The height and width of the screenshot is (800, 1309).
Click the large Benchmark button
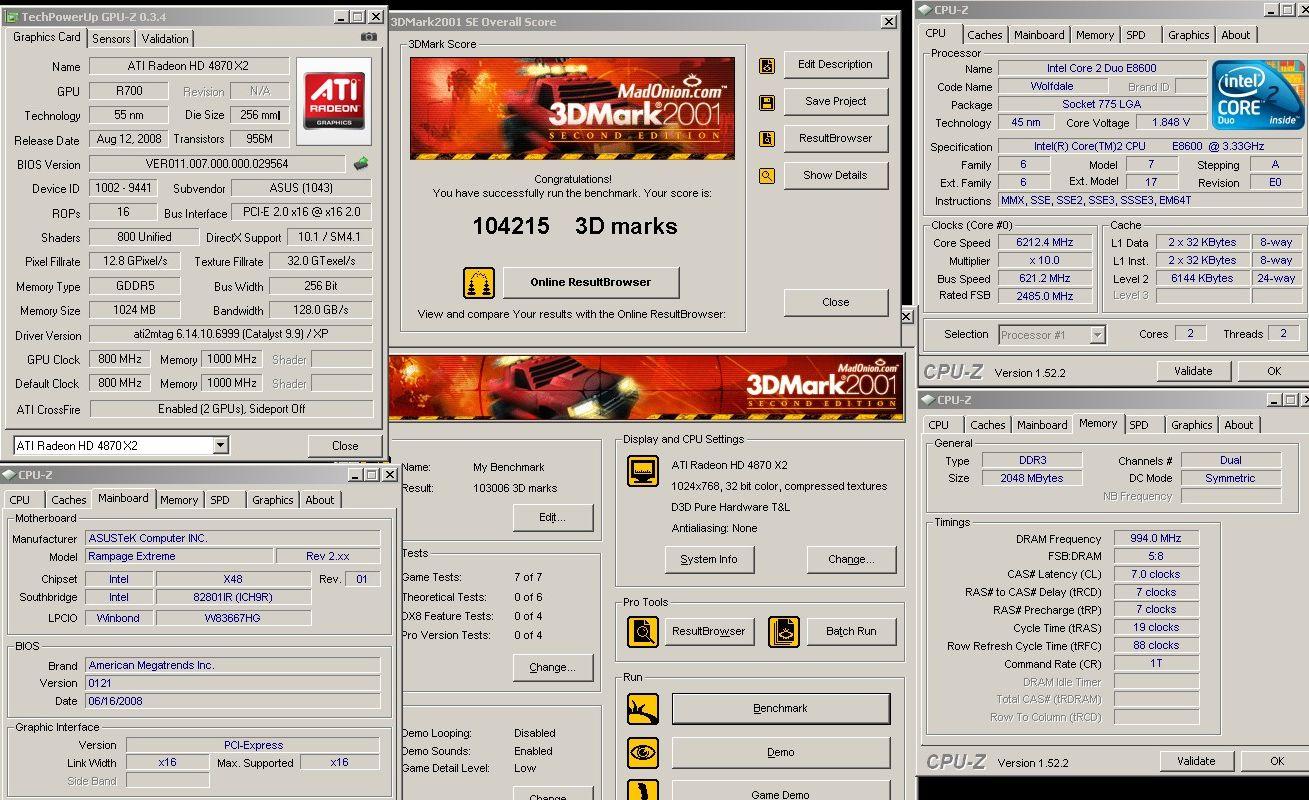[780, 709]
